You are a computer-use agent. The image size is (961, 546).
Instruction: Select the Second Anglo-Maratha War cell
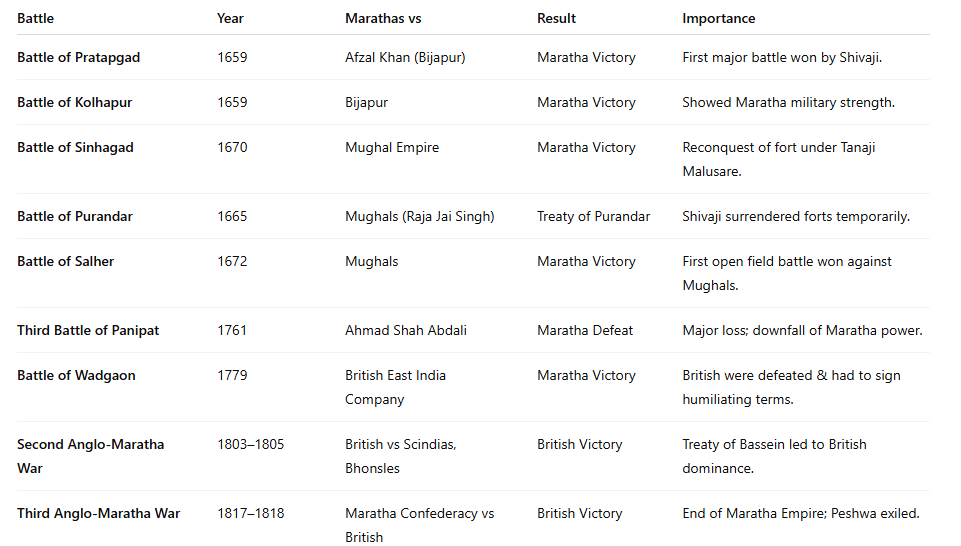(91, 456)
